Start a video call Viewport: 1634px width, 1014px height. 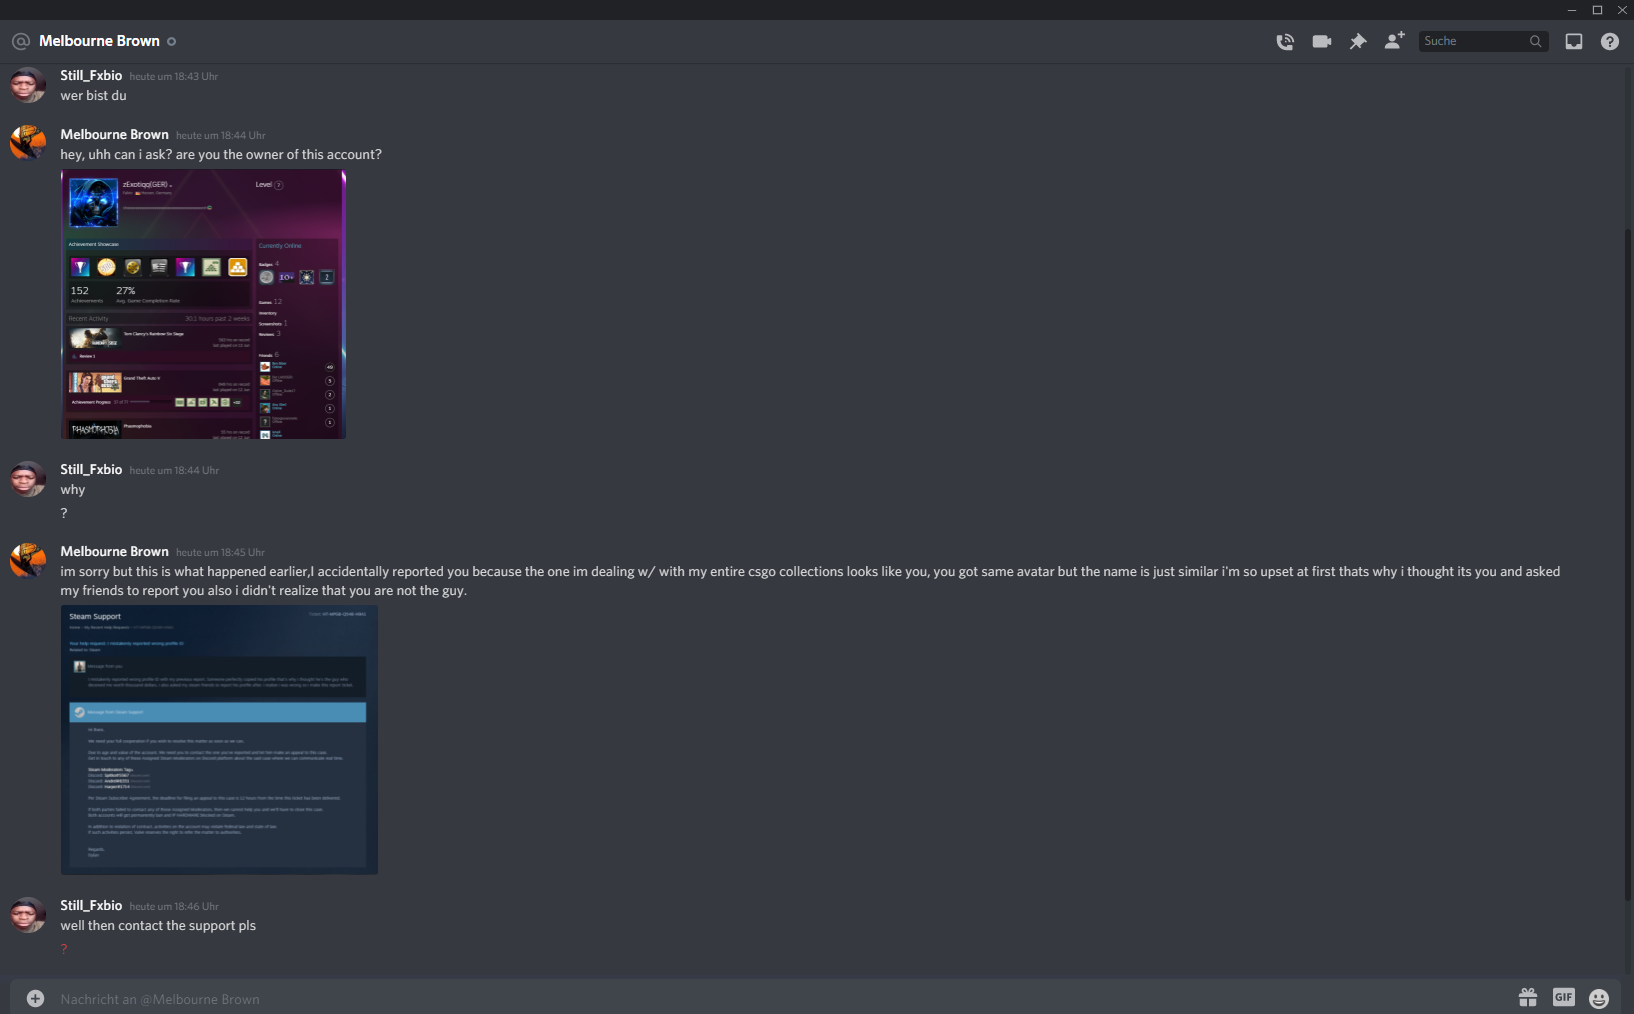[1321, 41]
